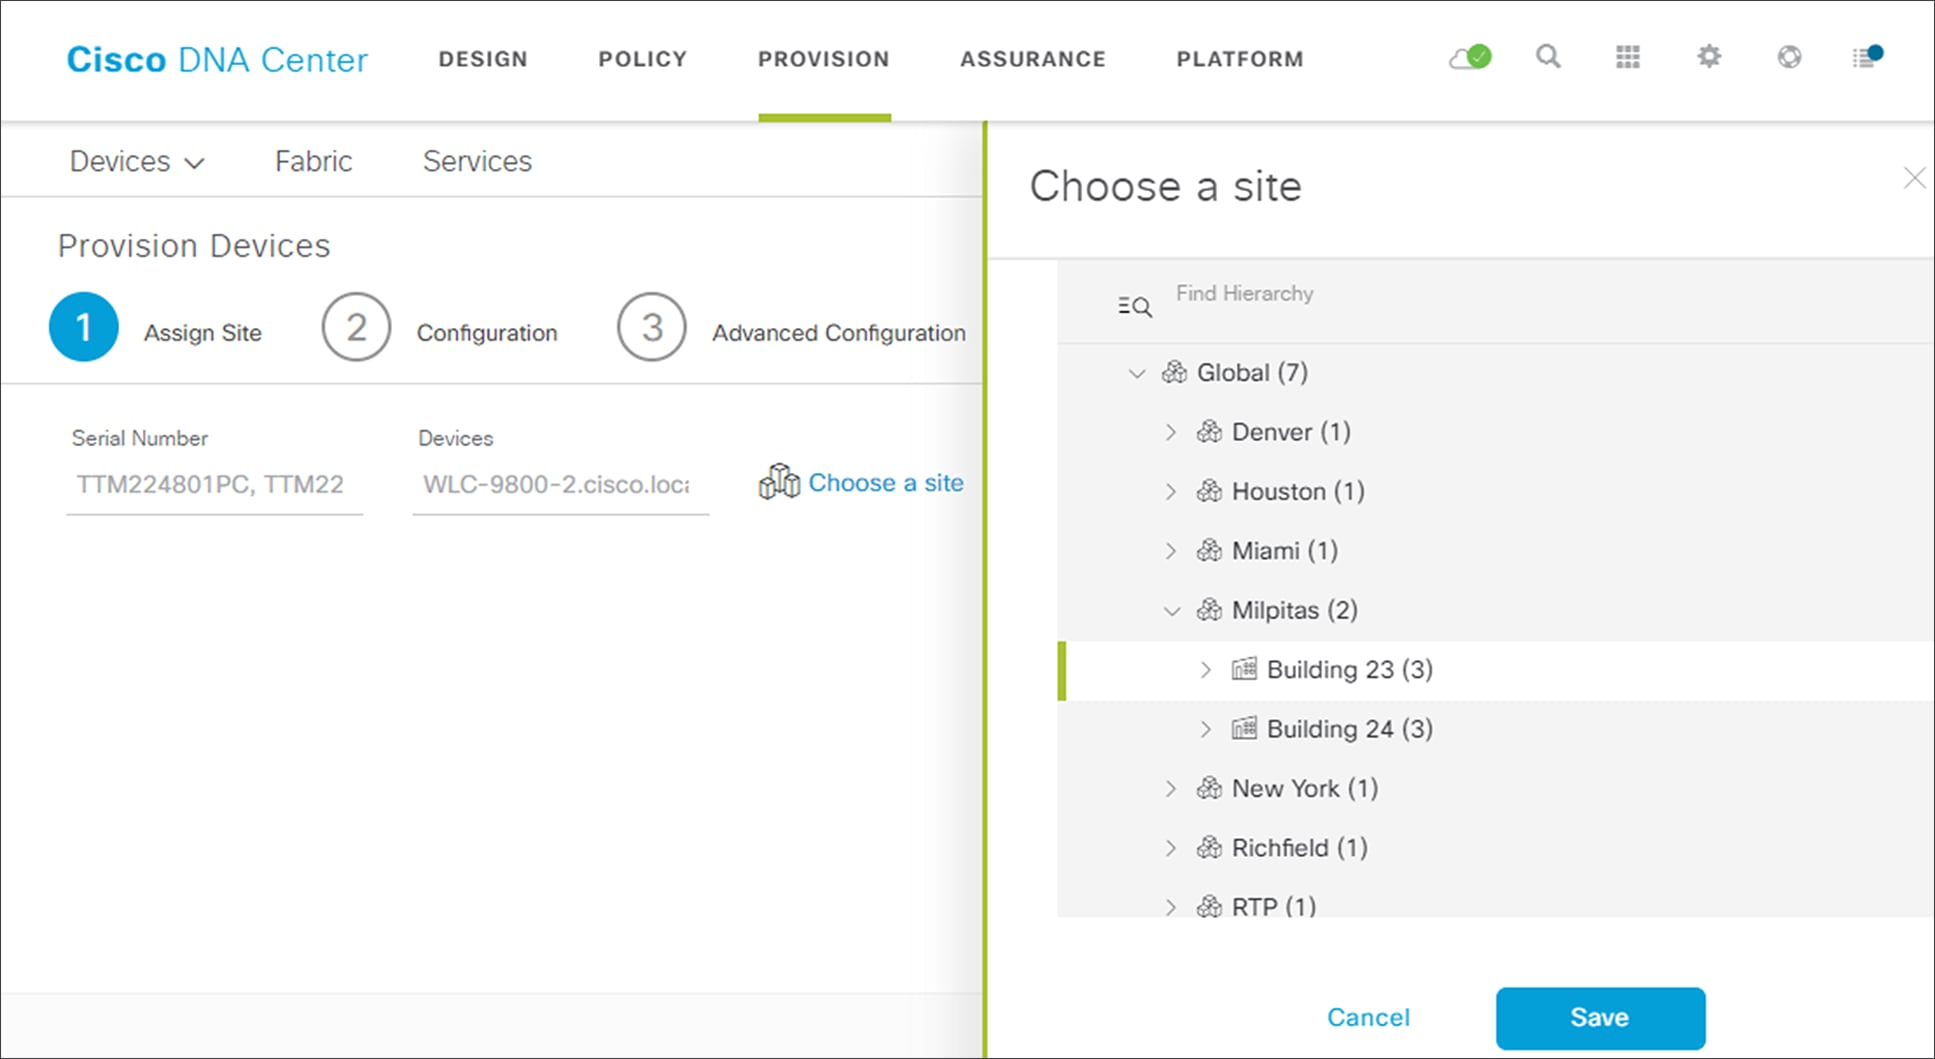The width and height of the screenshot is (1935, 1059).
Task: Select Denver (1) site
Action: click(1291, 432)
